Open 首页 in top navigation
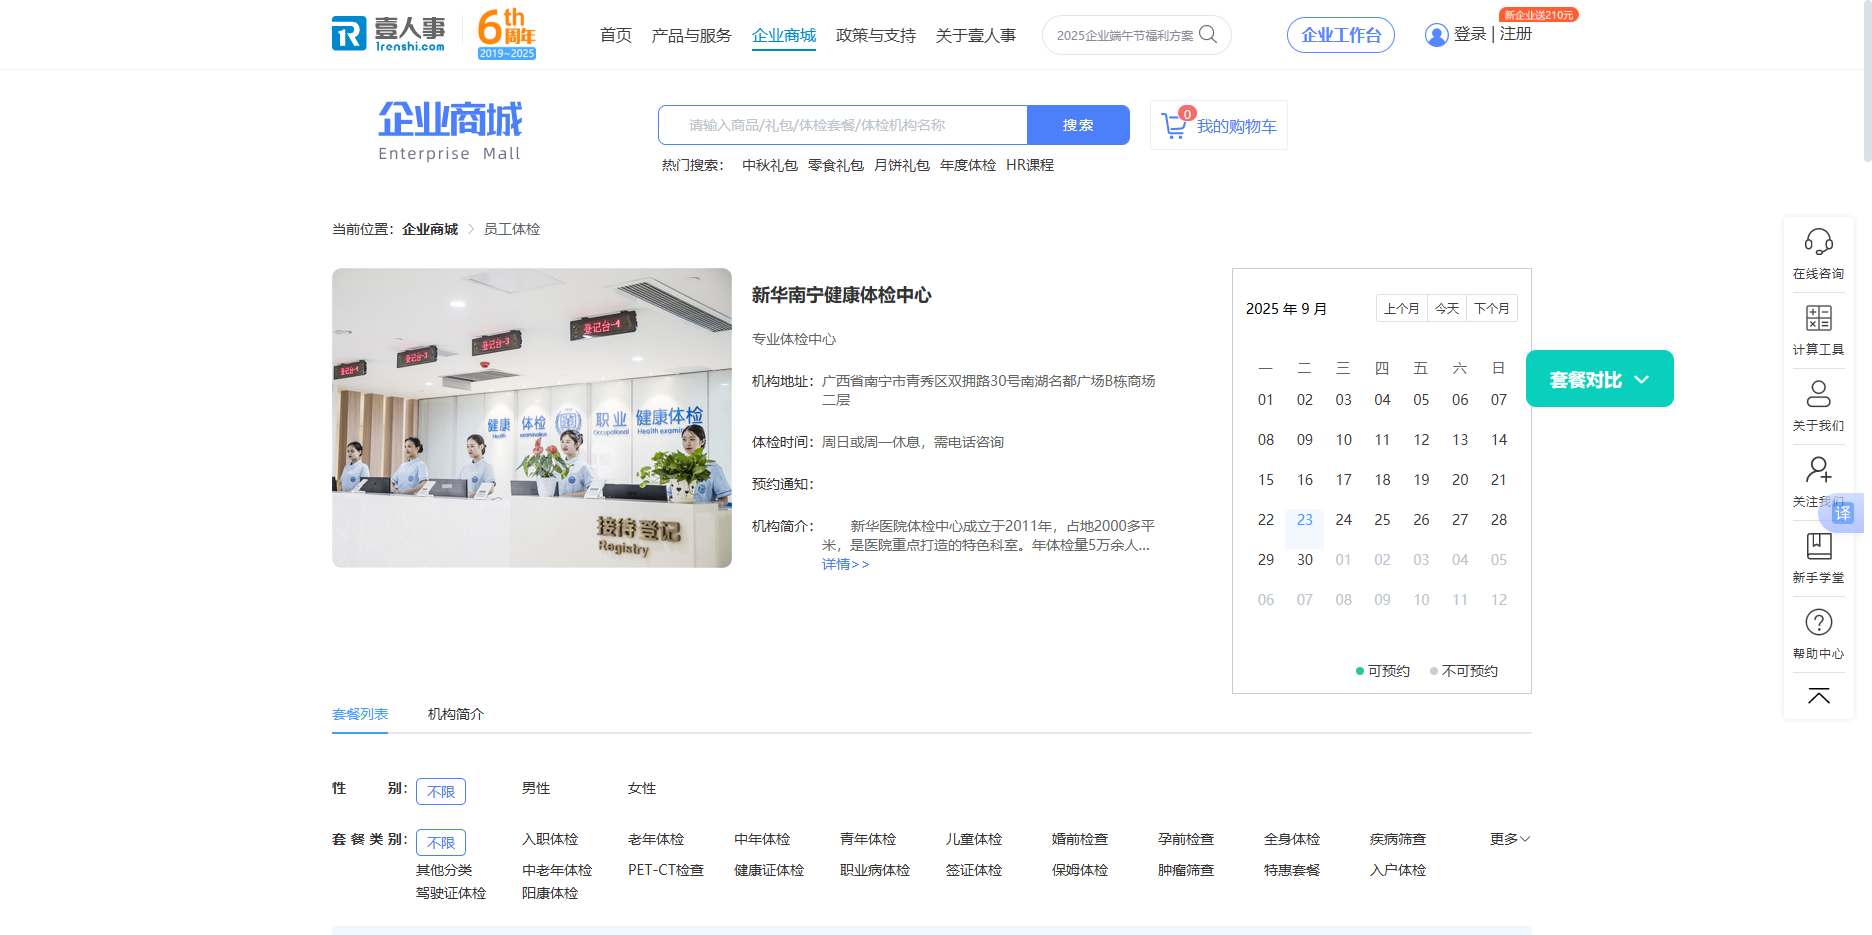 click(616, 36)
